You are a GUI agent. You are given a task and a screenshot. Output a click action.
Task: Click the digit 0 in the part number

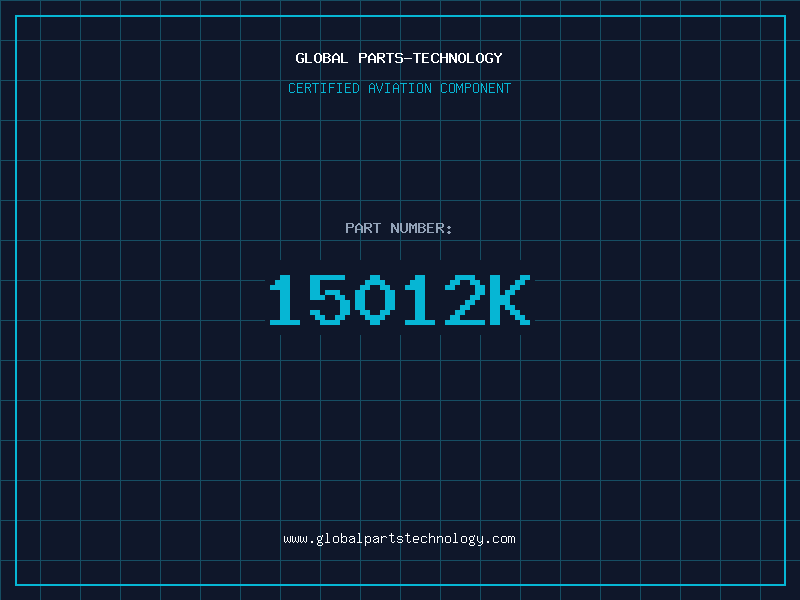coord(375,300)
